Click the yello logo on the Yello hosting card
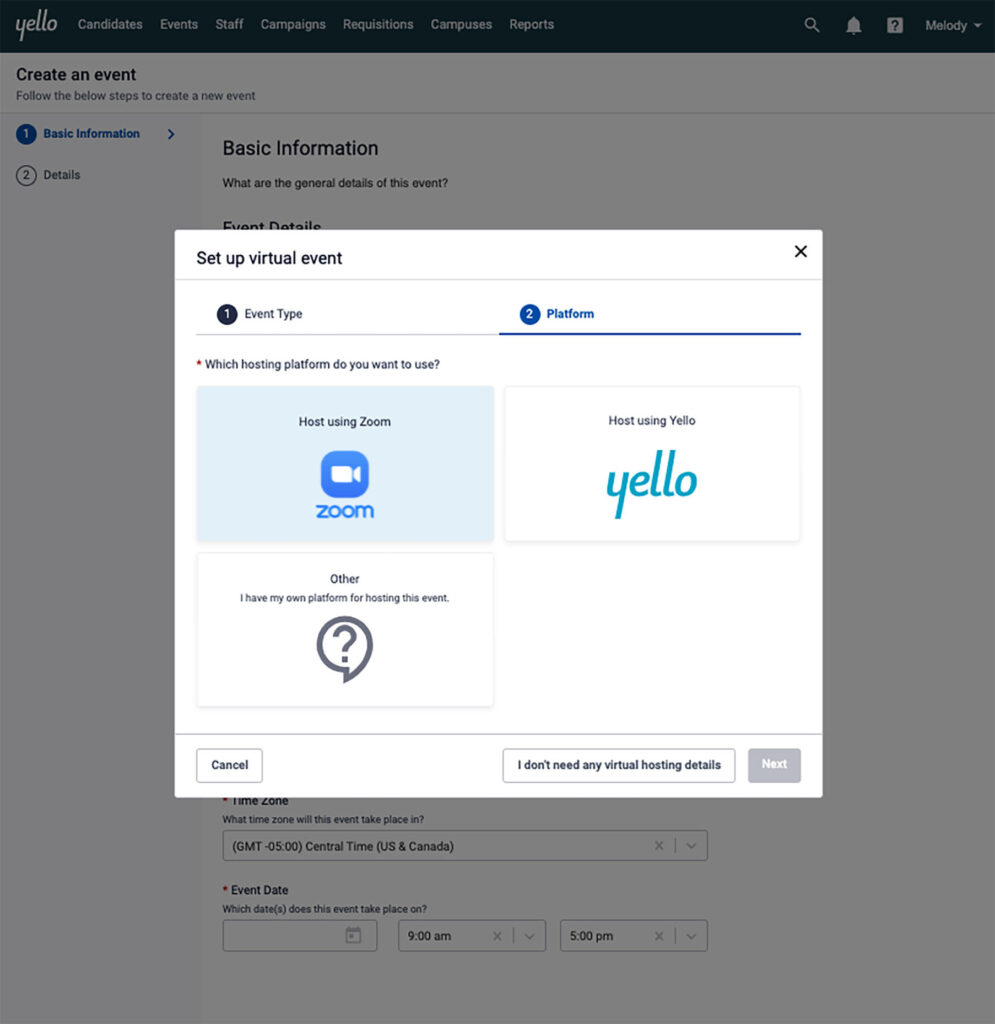Viewport: 995px width, 1024px height. tap(651, 483)
